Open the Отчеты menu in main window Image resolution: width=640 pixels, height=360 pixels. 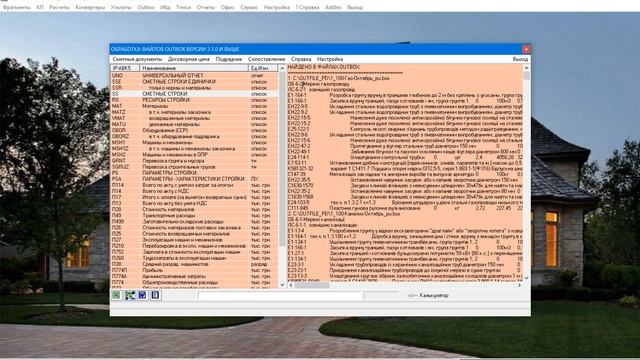206,7
